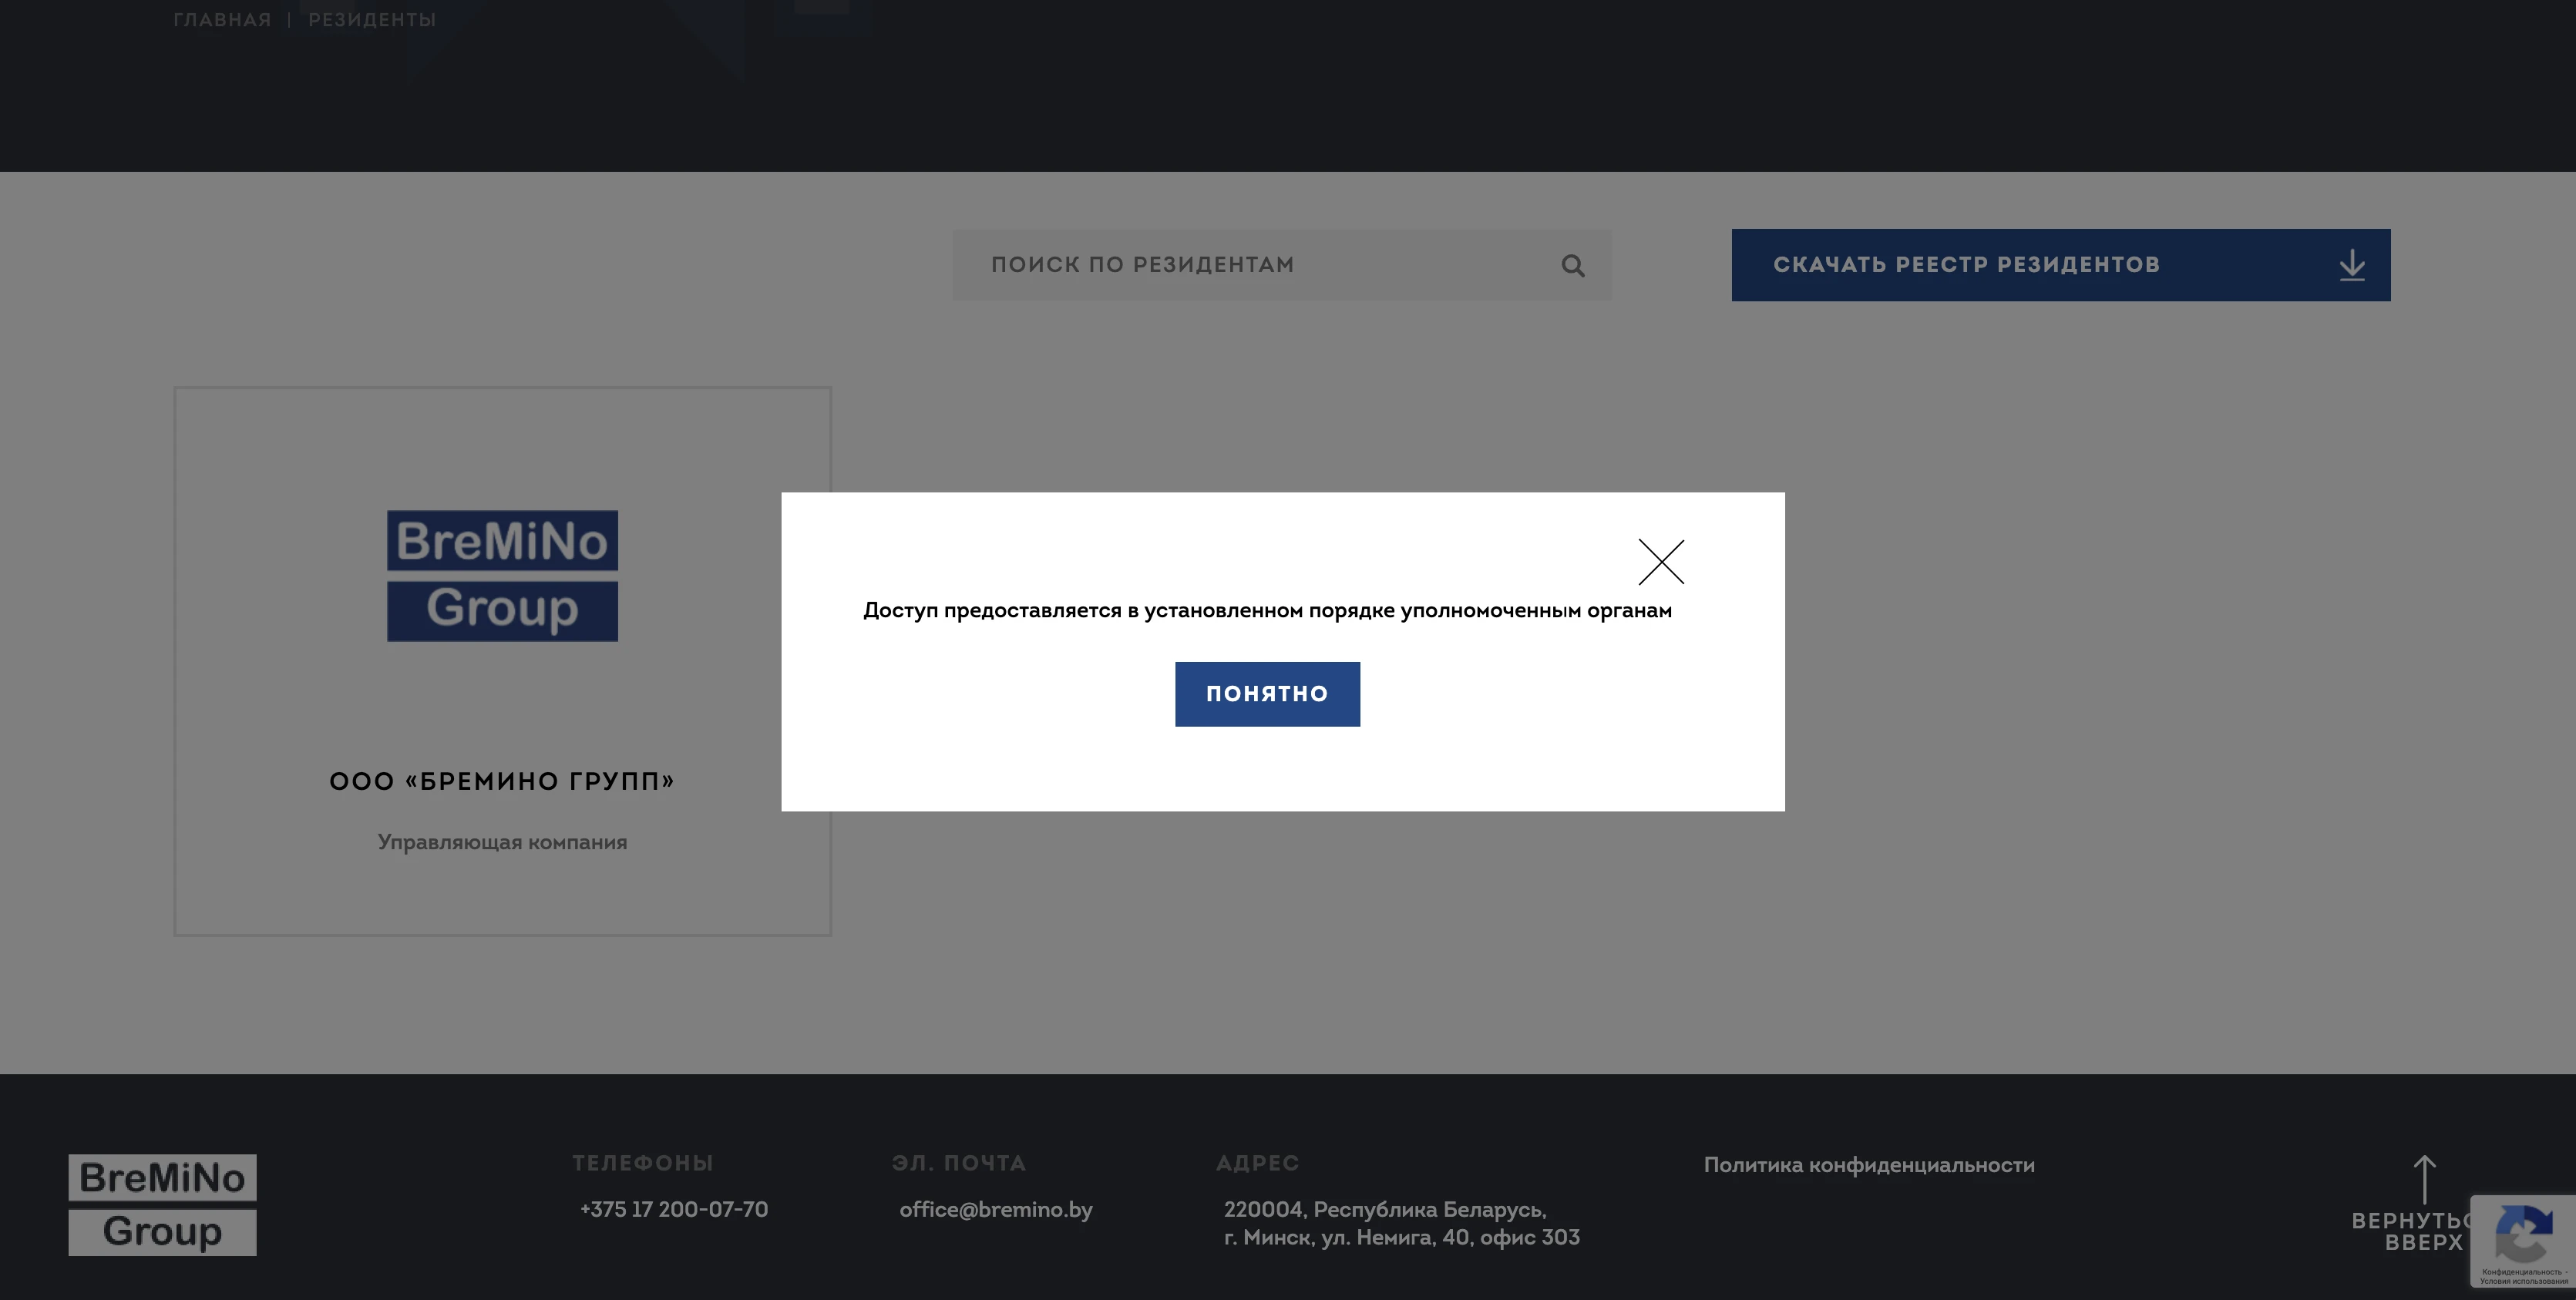Click the dialog message text

click(x=1267, y=611)
